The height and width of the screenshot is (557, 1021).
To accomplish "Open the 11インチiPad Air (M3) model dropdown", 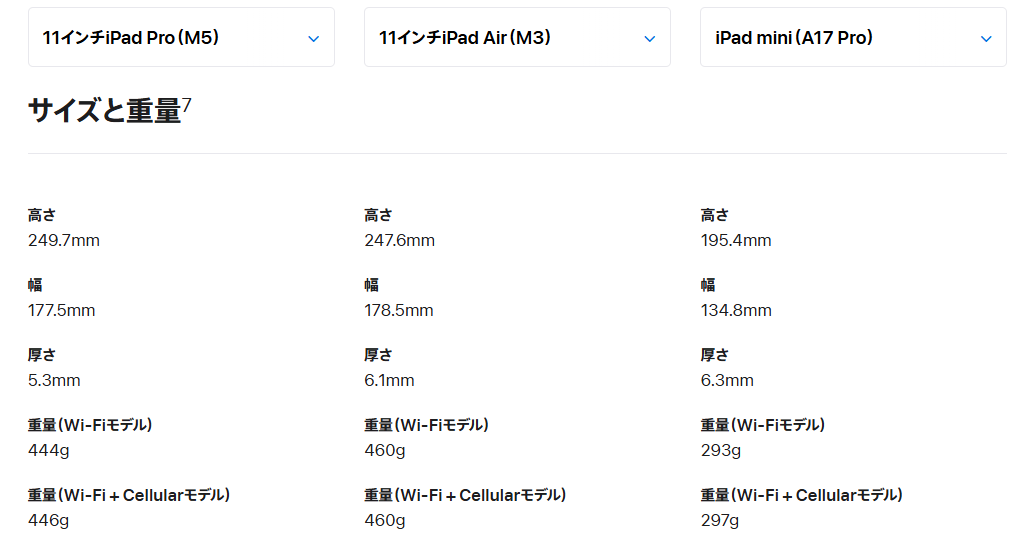I will pyautogui.click(x=517, y=37).
